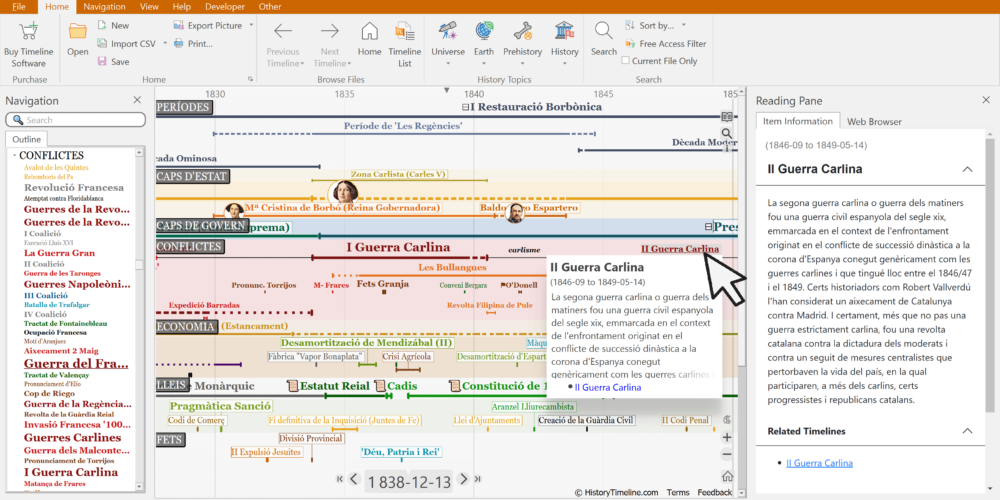Collapse the CONFLICTES outline node

point(14,156)
